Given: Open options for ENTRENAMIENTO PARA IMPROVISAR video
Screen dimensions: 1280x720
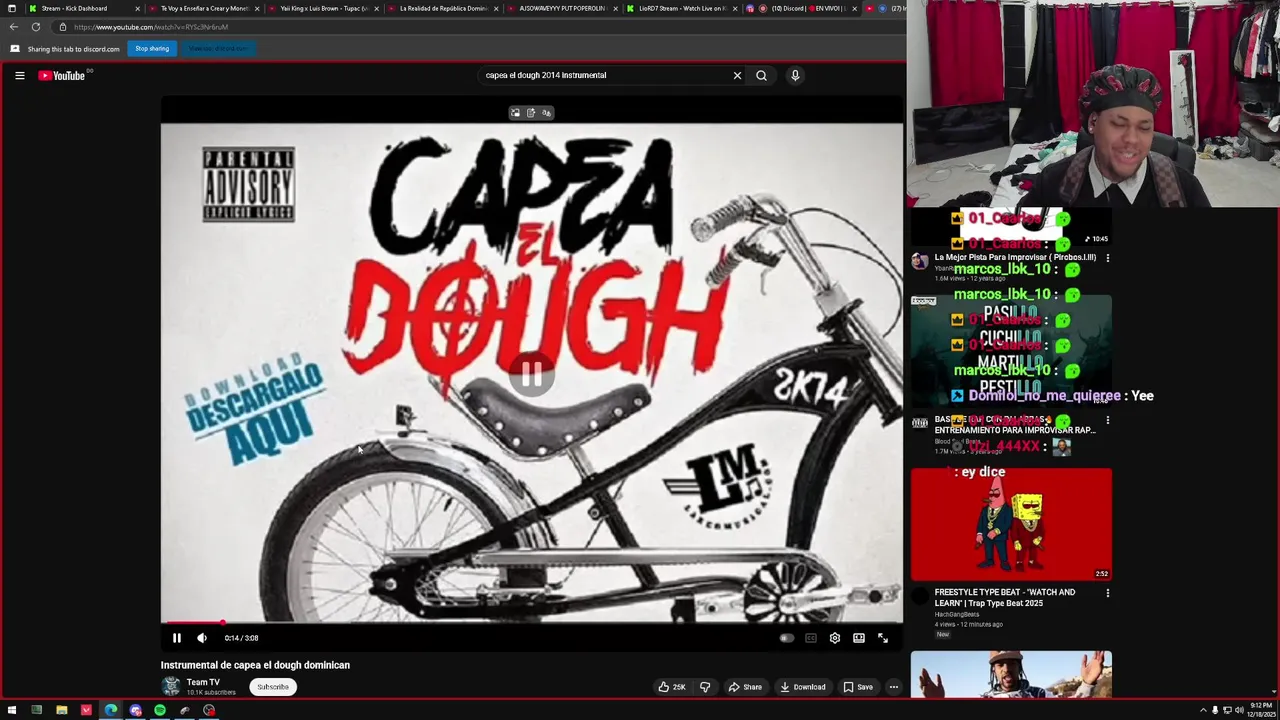Looking at the screenshot, I should [1107, 421].
